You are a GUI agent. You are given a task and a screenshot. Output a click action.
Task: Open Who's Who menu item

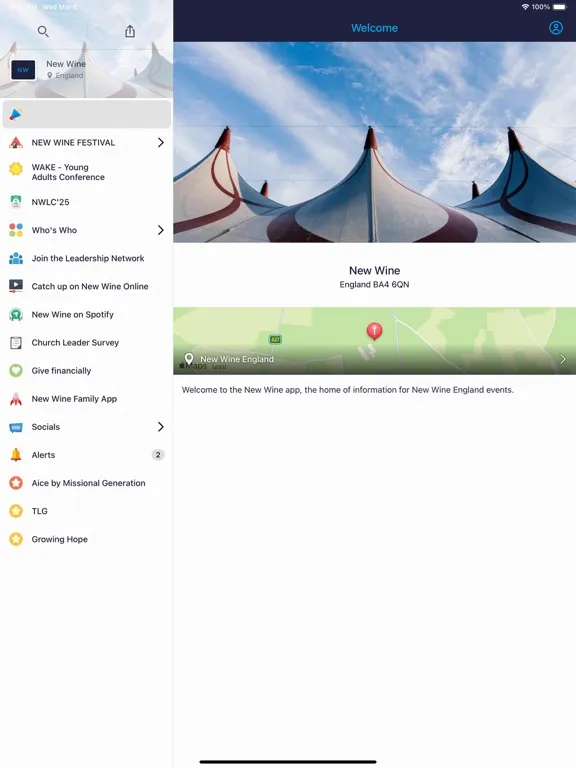(x=87, y=230)
